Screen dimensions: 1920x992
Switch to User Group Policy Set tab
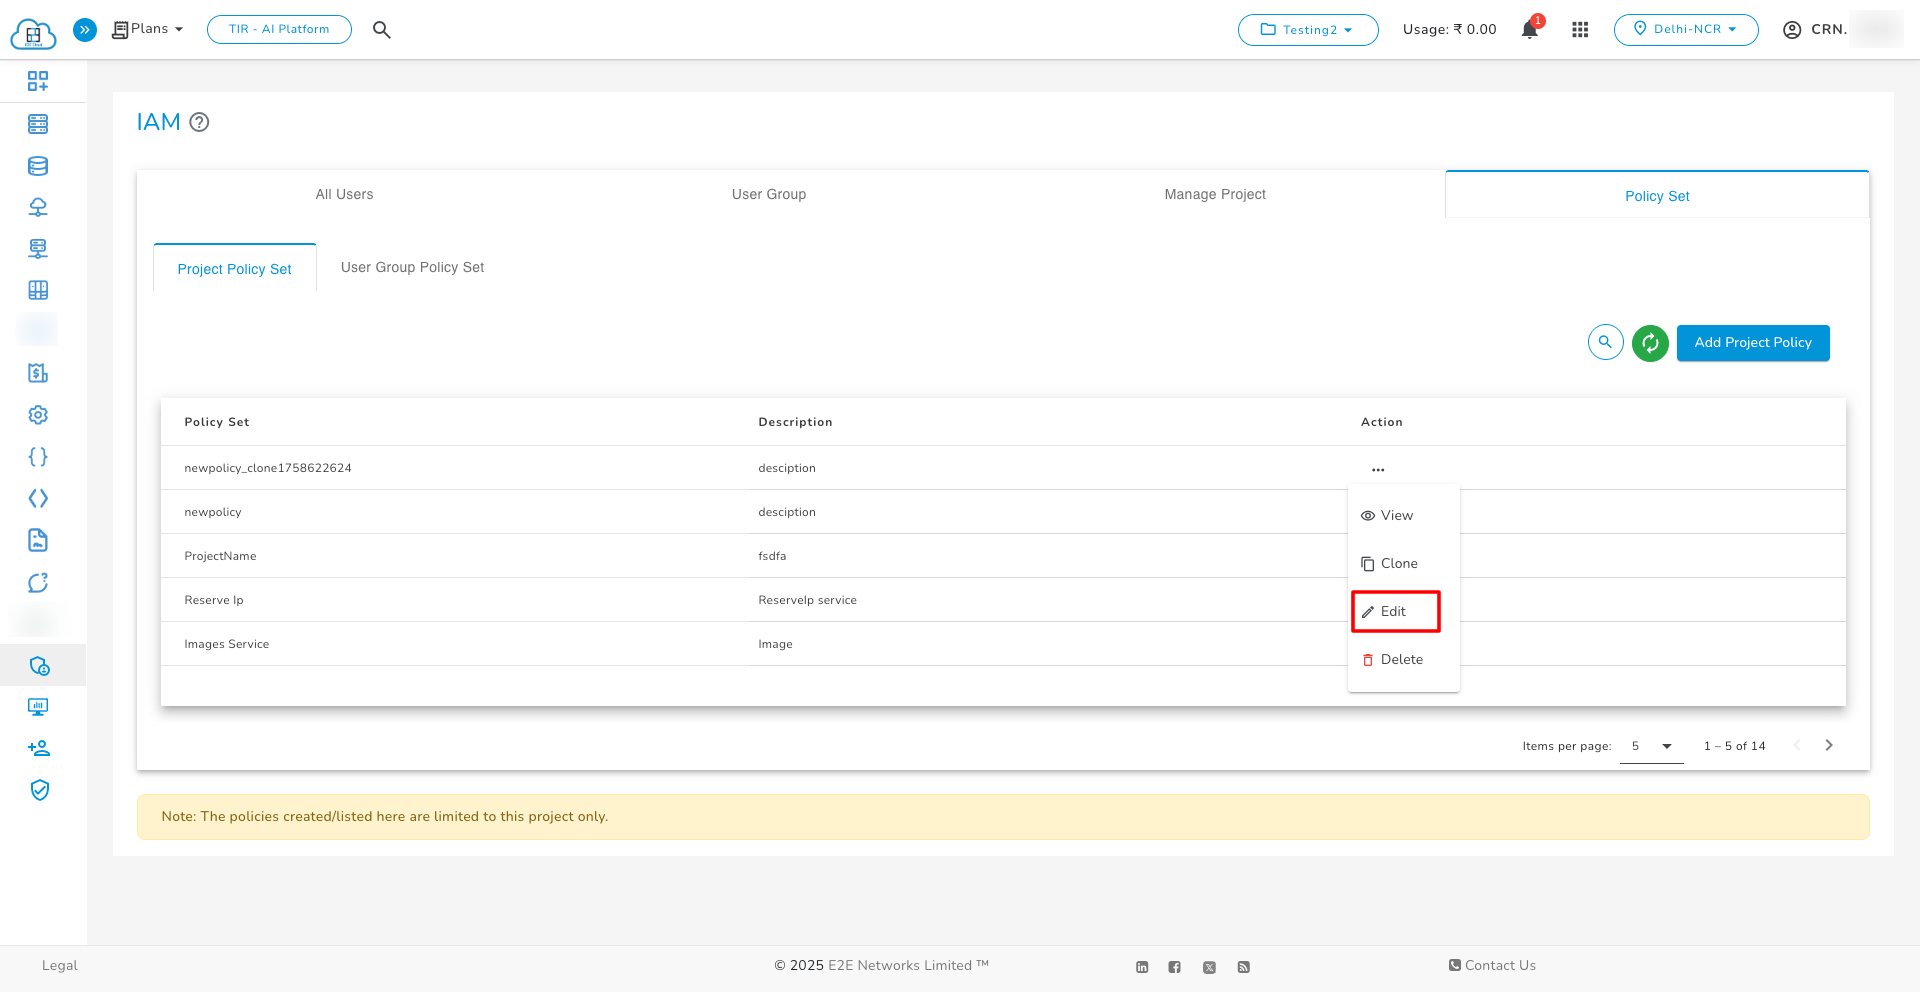(412, 267)
